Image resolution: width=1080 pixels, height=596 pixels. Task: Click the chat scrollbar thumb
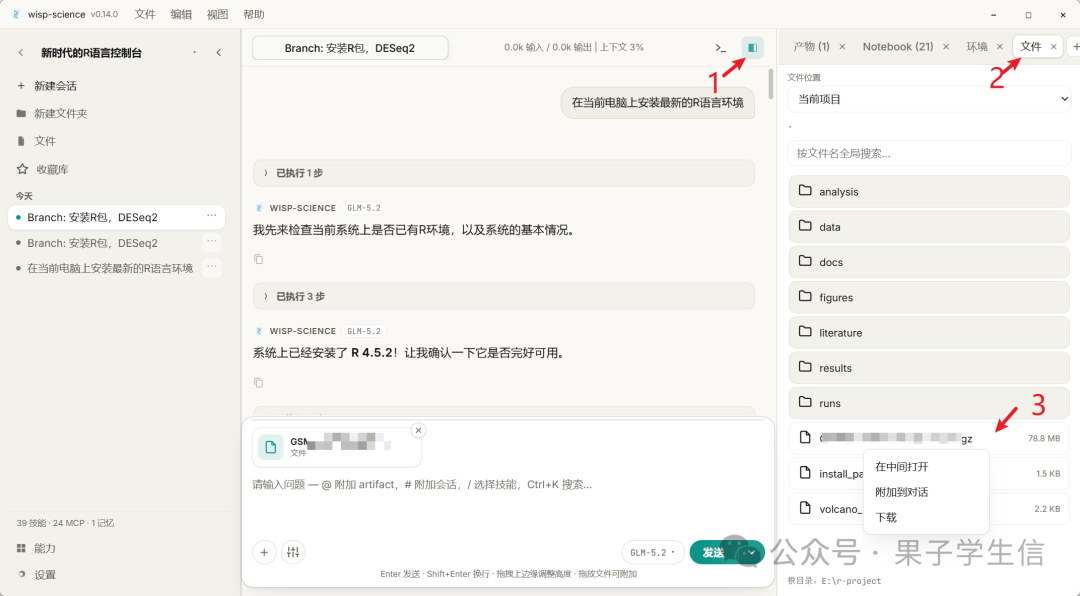tap(771, 84)
